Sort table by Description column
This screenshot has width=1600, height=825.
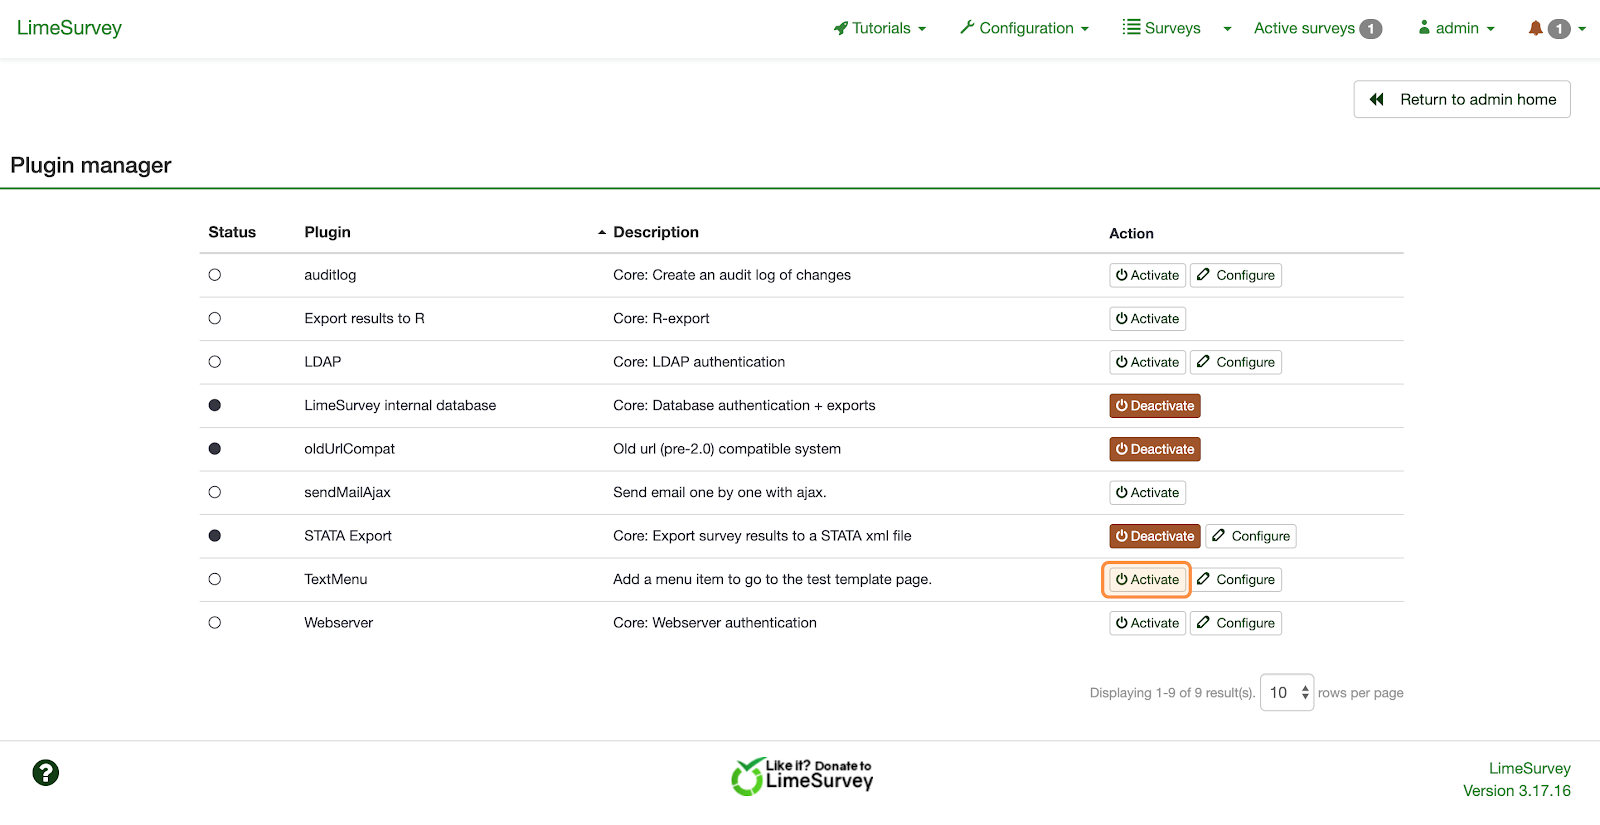point(656,232)
